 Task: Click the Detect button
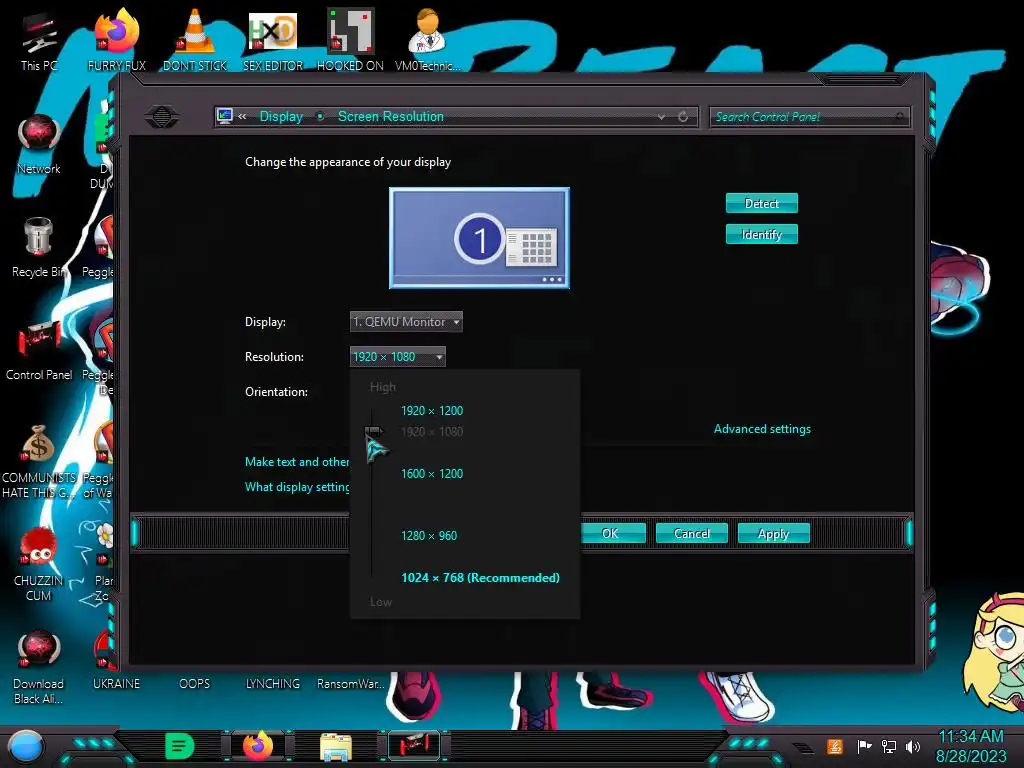click(761, 203)
